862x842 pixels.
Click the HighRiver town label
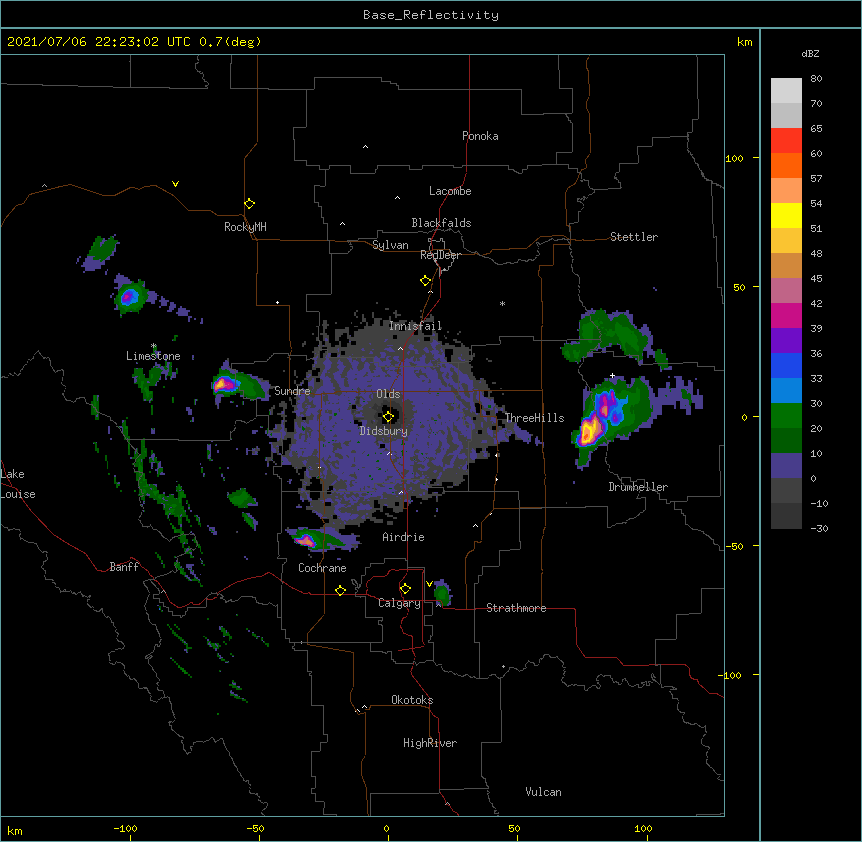(x=430, y=743)
